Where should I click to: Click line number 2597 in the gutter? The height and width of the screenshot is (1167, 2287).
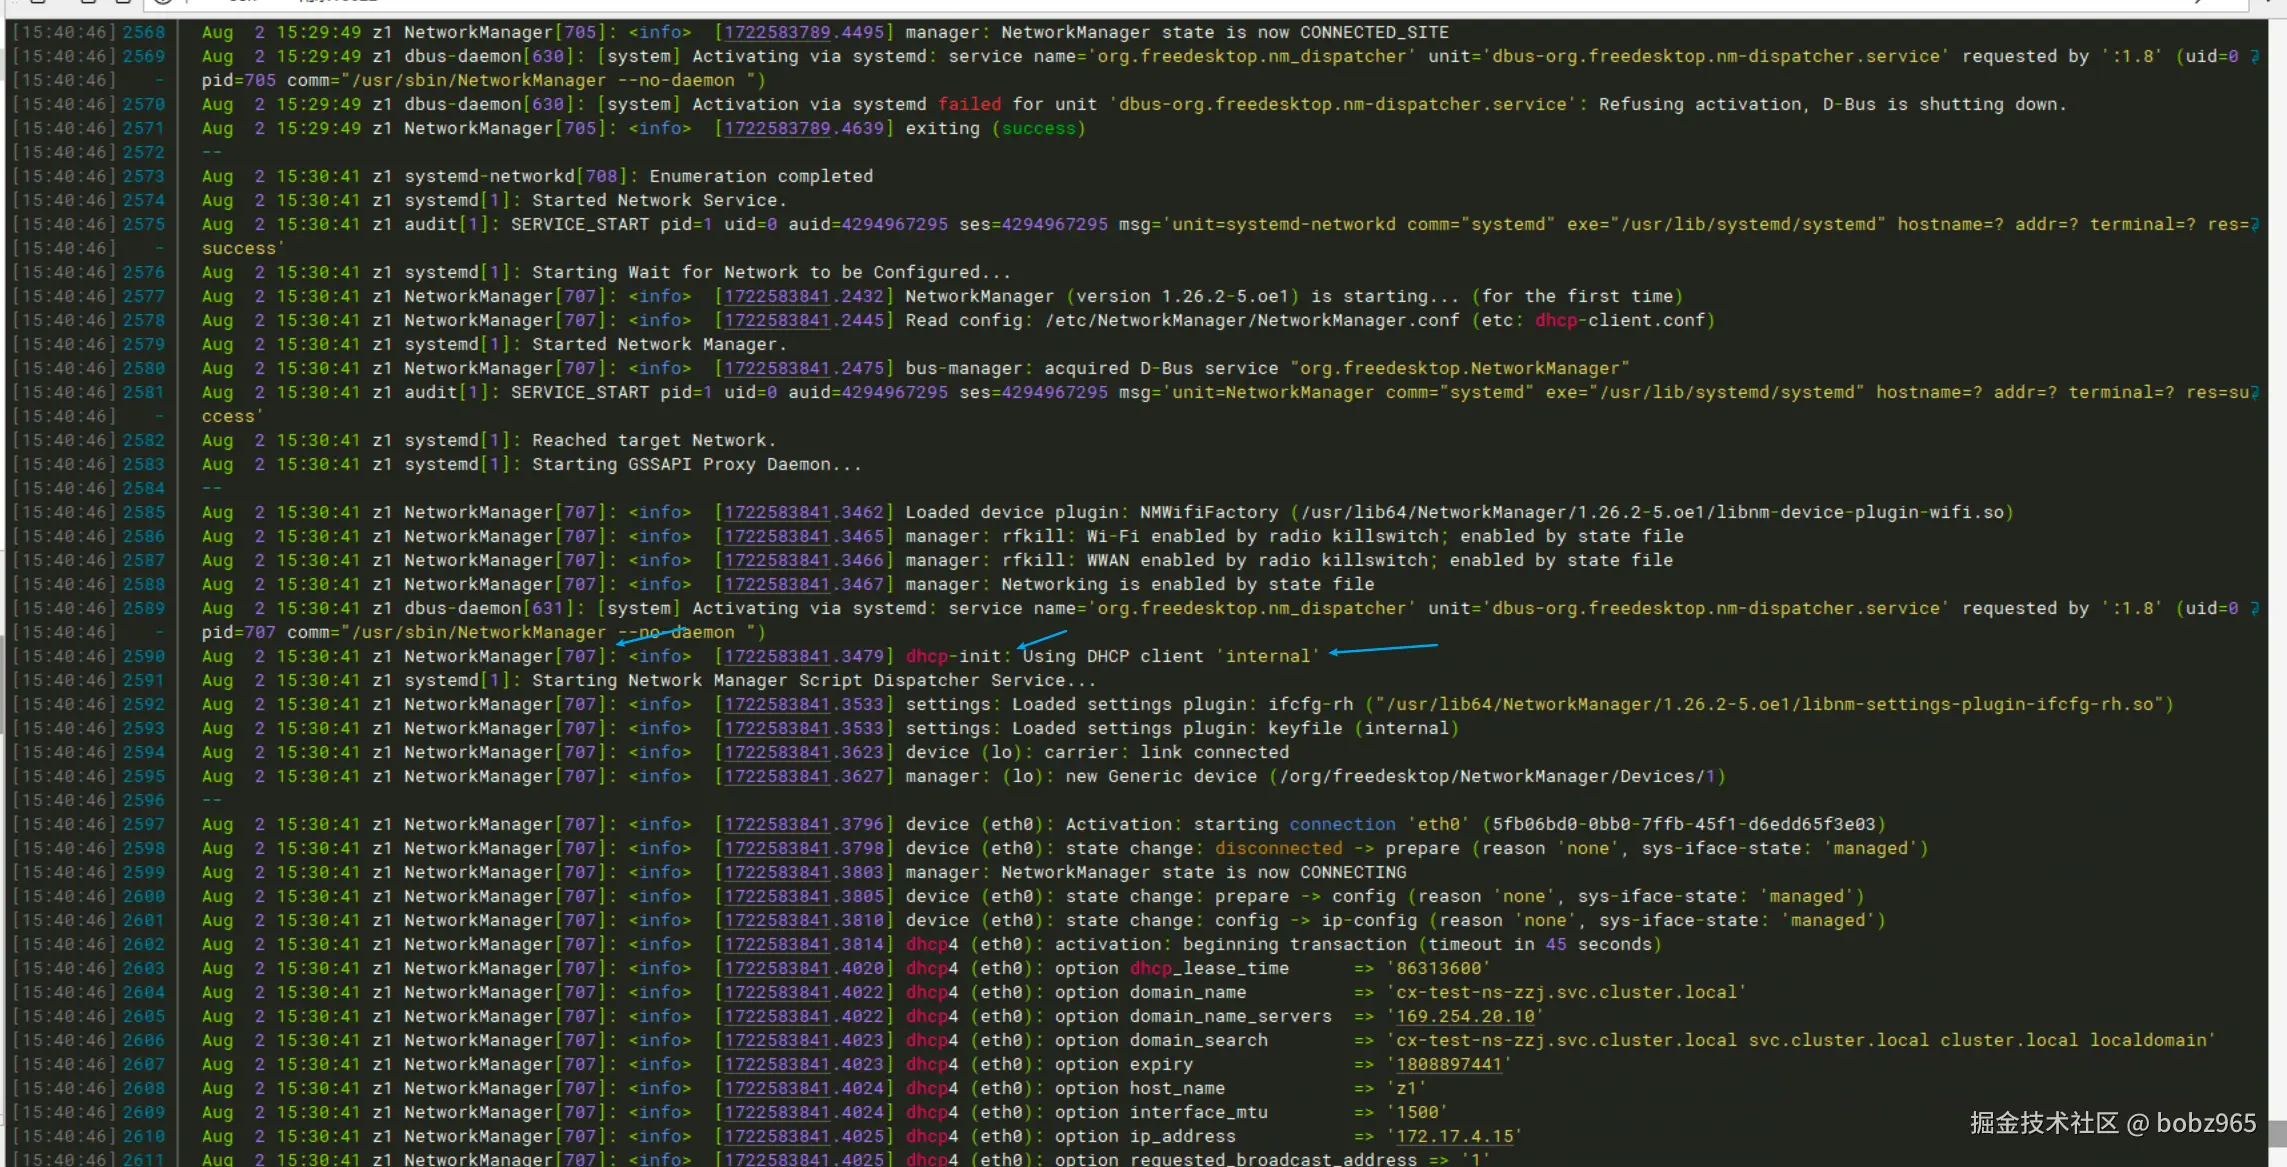point(144,825)
